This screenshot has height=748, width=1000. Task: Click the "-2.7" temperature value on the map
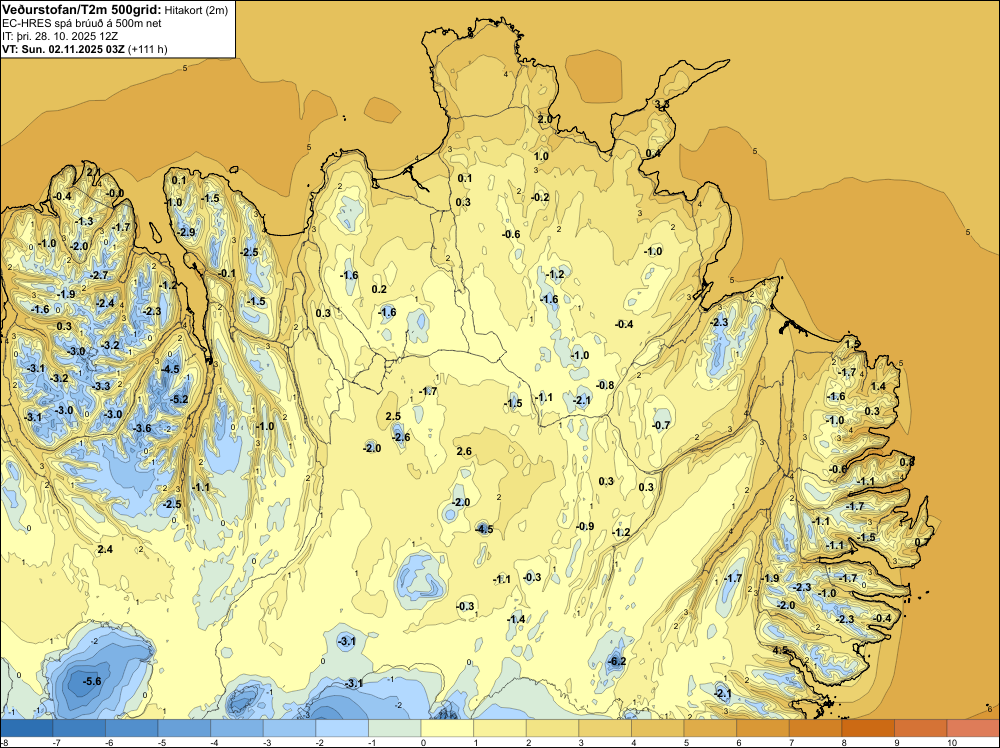[x=99, y=275]
